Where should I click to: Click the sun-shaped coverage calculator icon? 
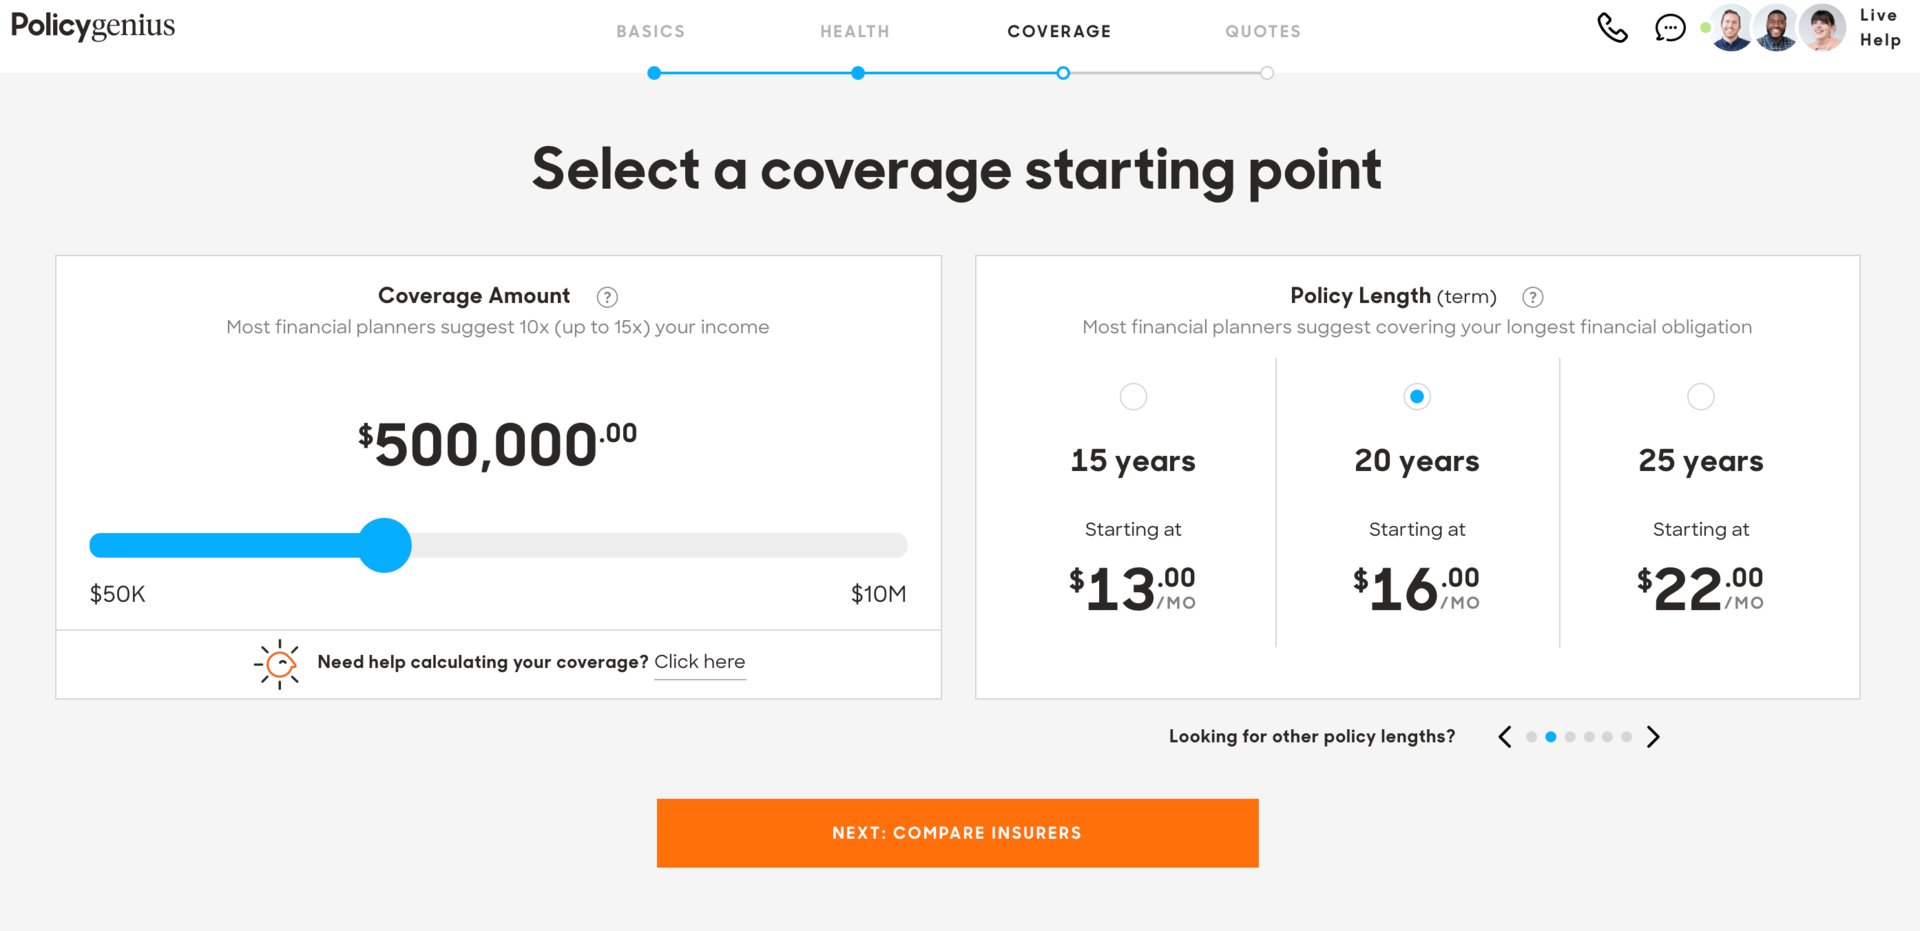click(x=278, y=664)
